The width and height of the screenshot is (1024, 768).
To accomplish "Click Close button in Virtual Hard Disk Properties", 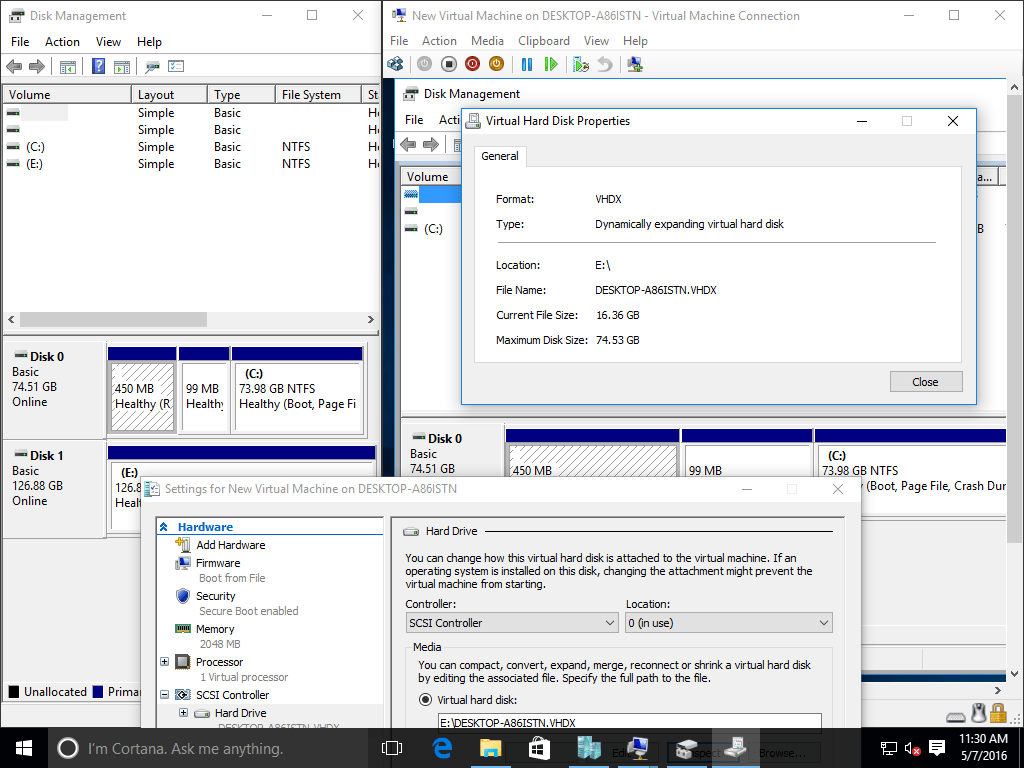I will [x=925, y=382].
